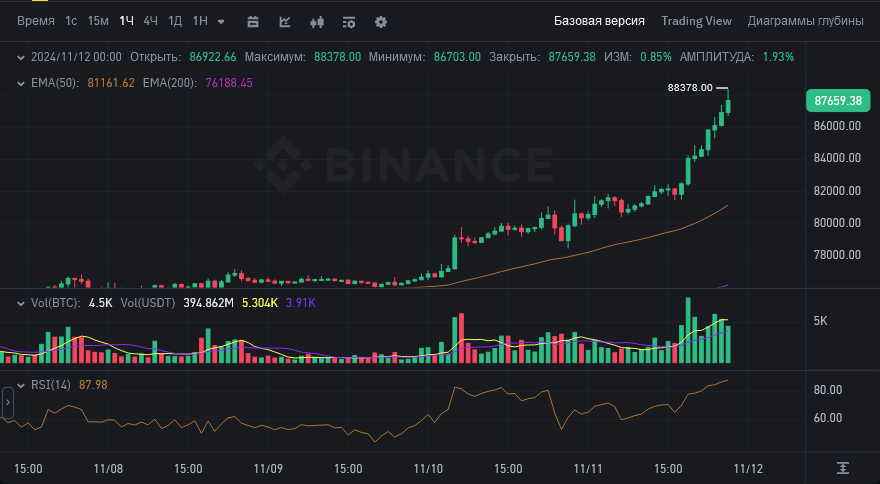880x484 pixels.
Task: Click the purple volume MA value 3.91K
Action: pos(301,303)
